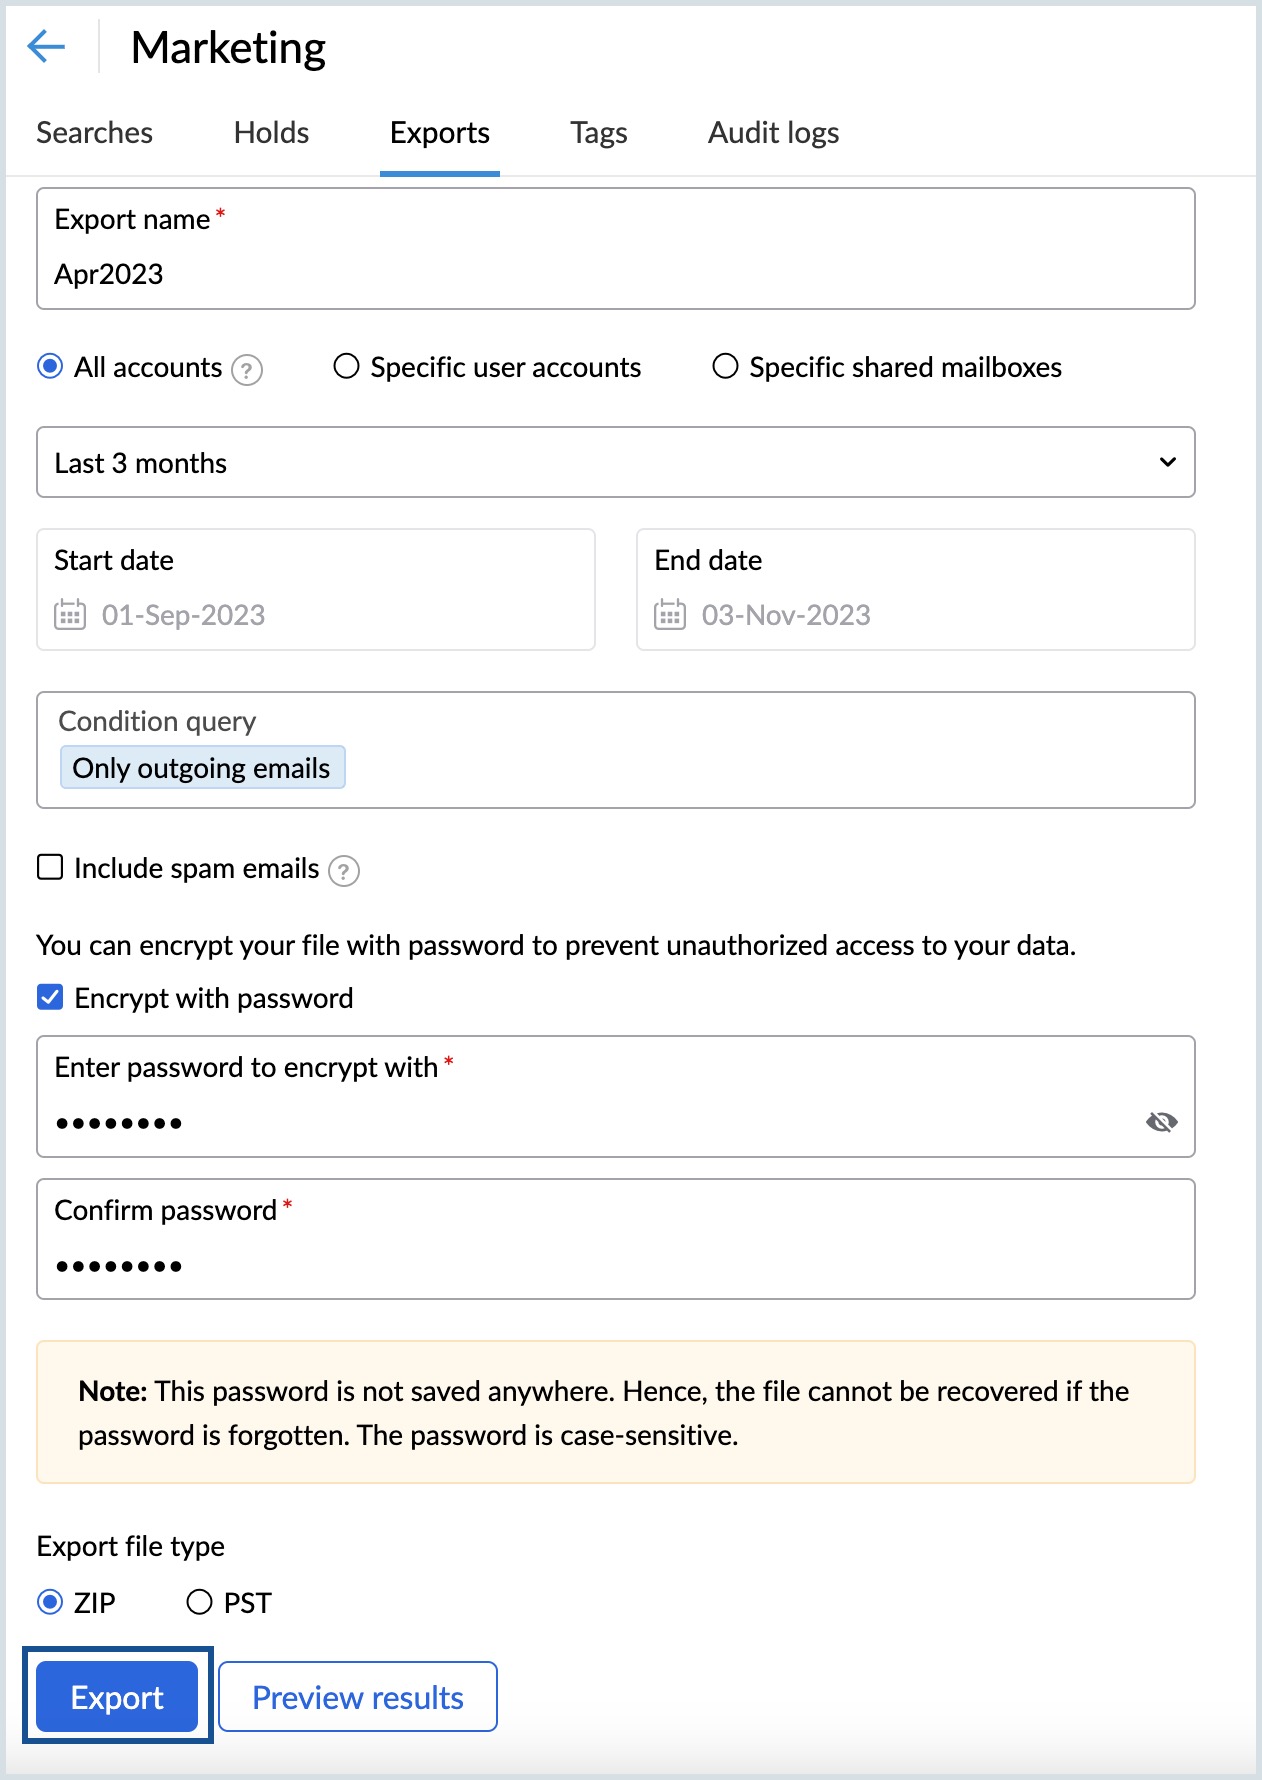Switch to the Searches tab
Image resolution: width=1262 pixels, height=1780 pixels.
(x=94, y=133)
